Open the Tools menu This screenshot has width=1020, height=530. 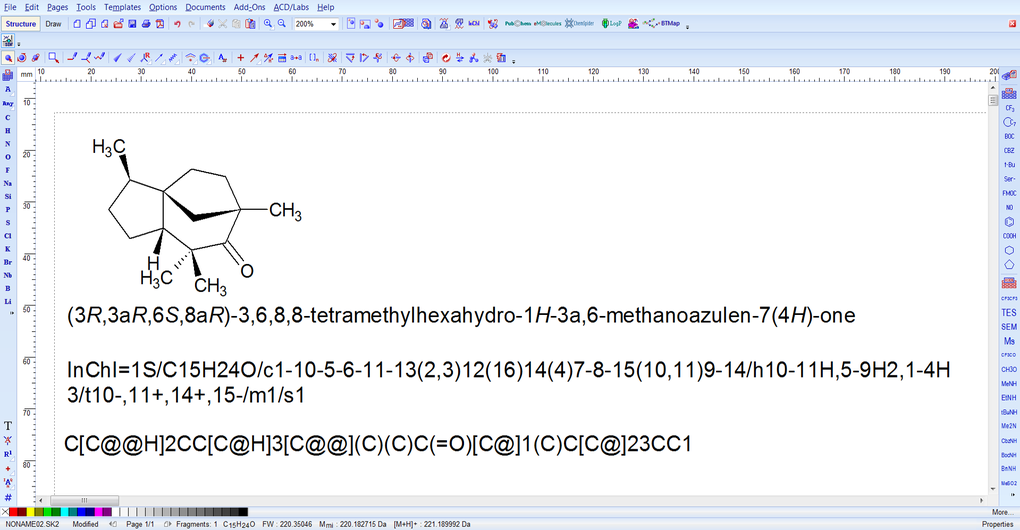(x=86, y=7)
